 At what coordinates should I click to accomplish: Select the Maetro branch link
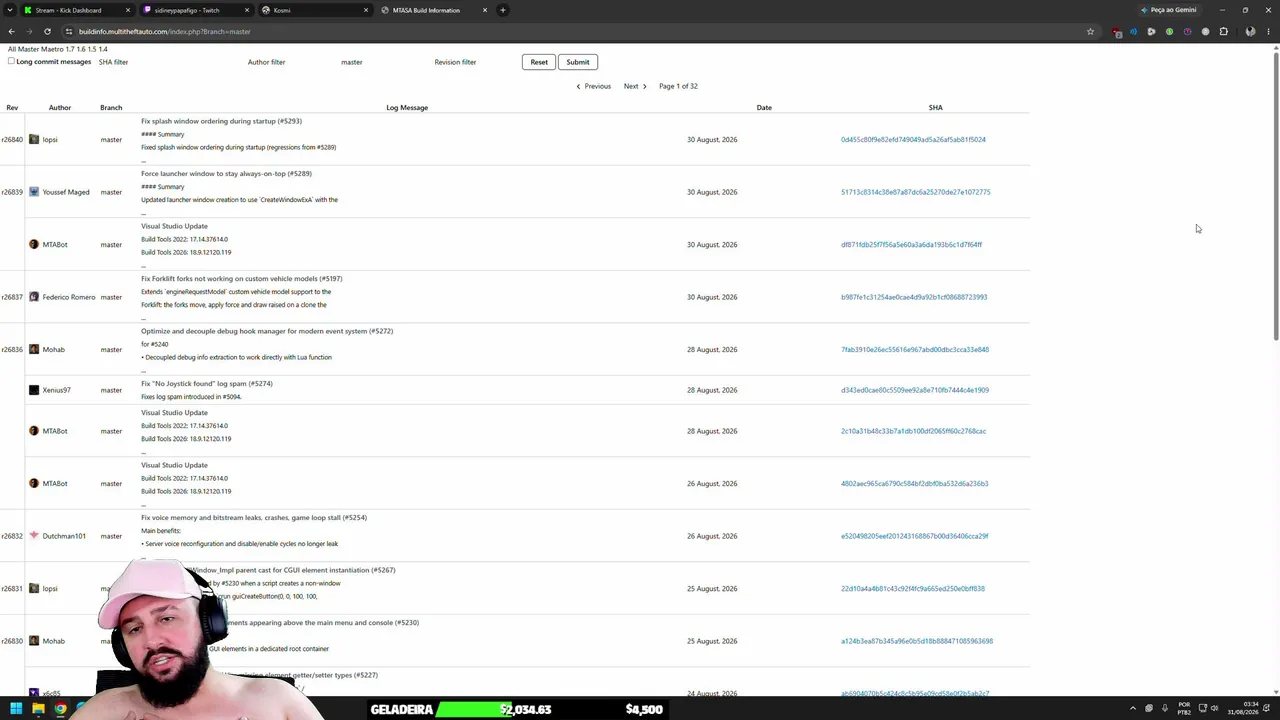coord(51,49)
